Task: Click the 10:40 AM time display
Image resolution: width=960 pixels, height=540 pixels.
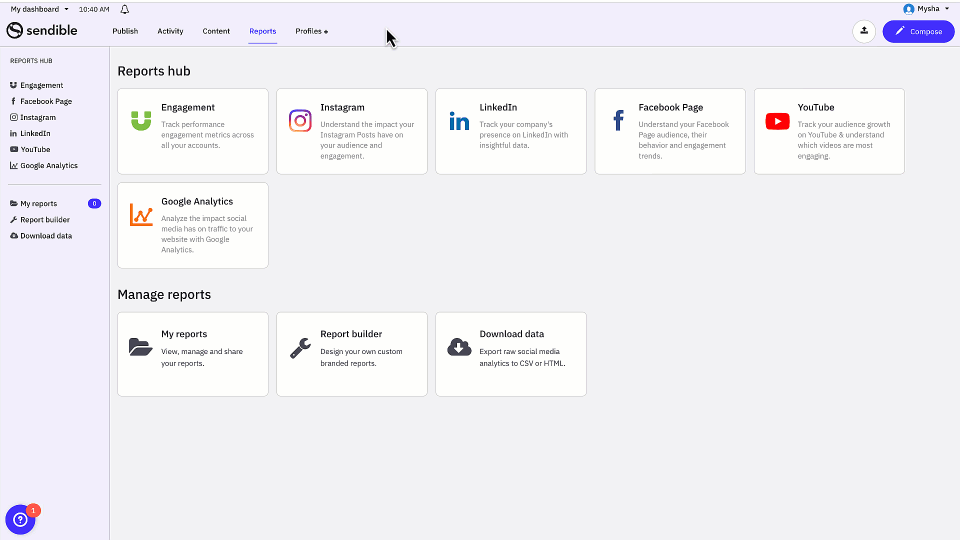Action: 94,9
